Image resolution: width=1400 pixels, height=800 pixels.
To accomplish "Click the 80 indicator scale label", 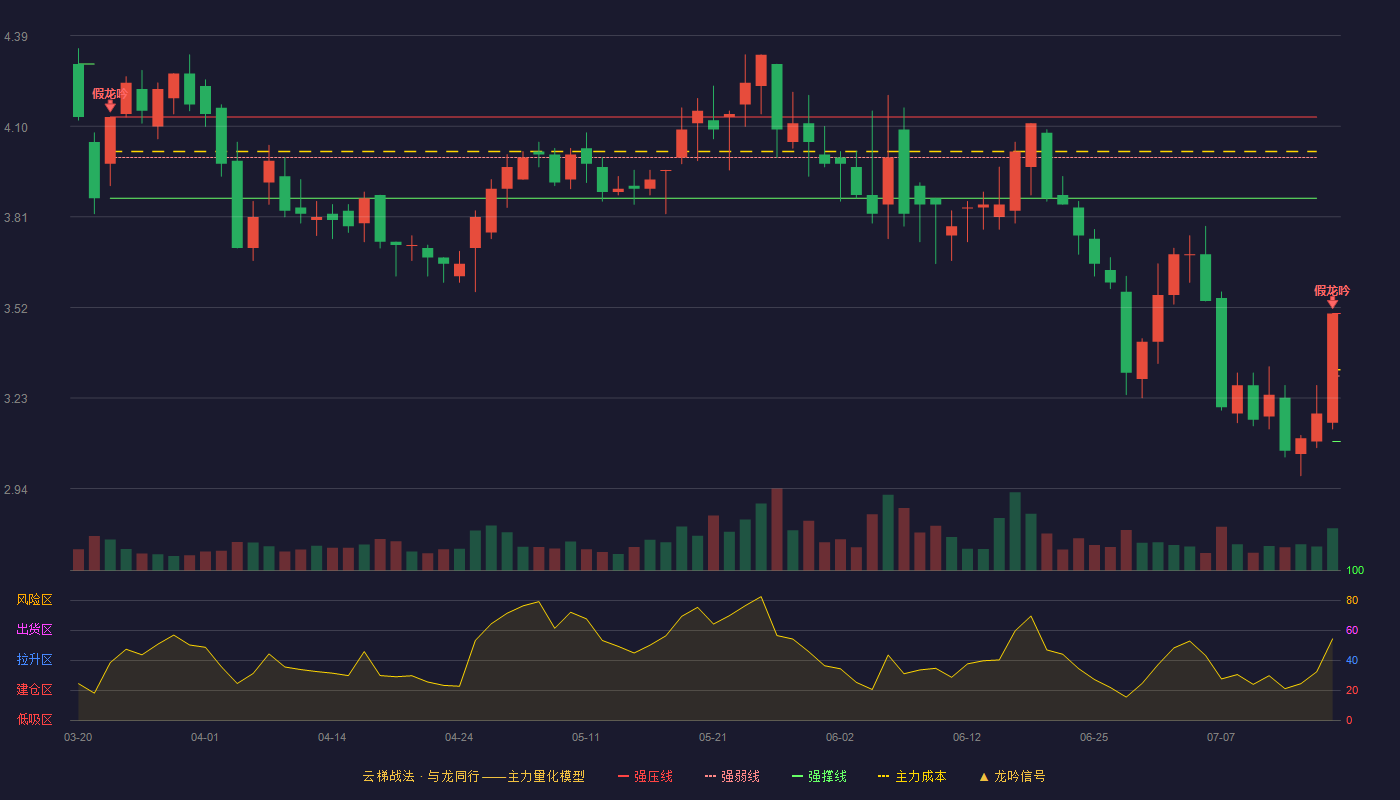I will tap(1352, 600).
